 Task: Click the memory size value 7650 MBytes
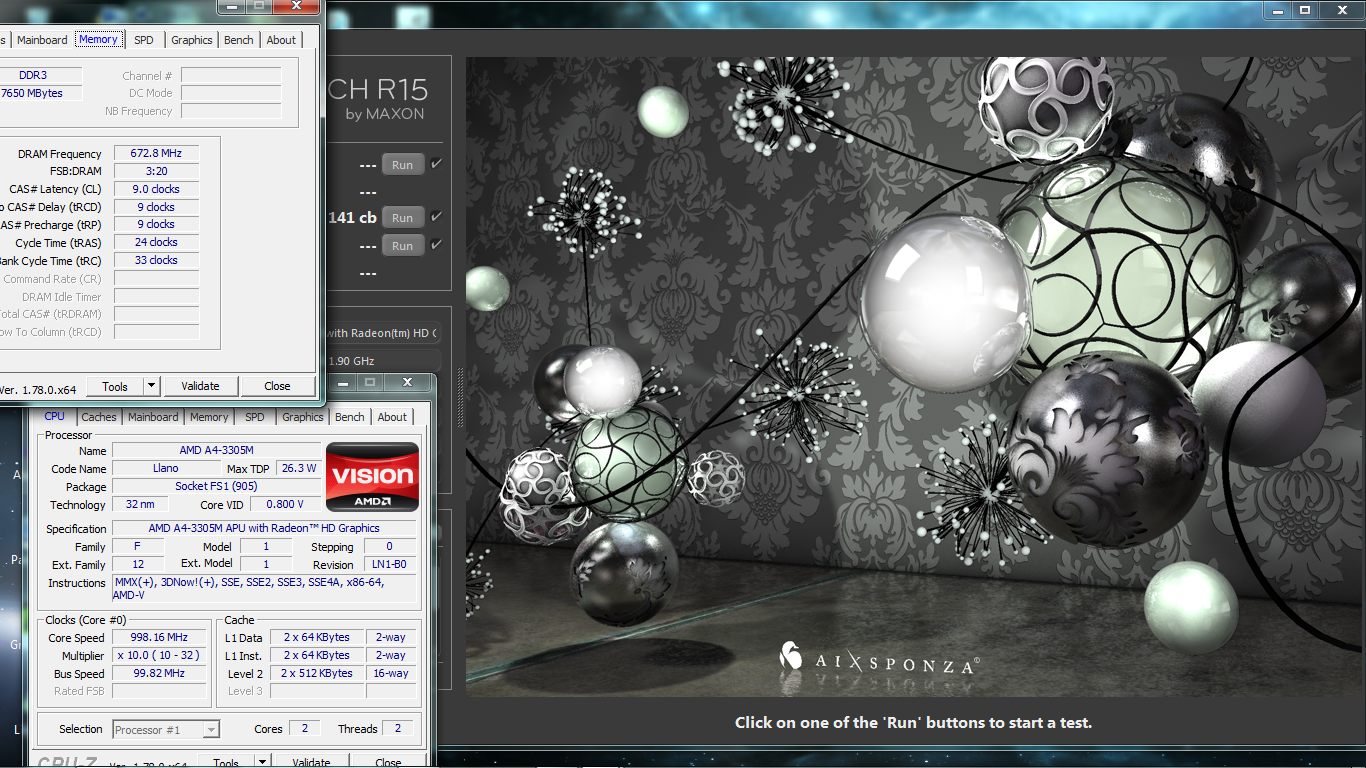click(x=40, y=93)
